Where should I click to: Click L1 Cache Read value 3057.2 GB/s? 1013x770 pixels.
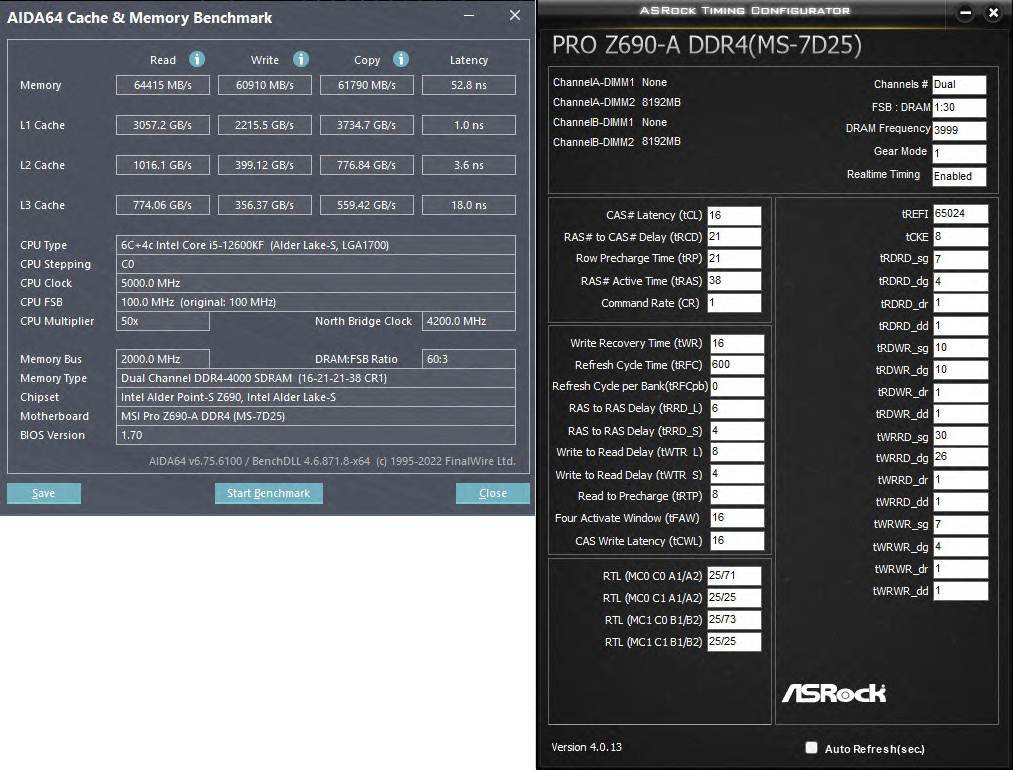pos(163,125)
